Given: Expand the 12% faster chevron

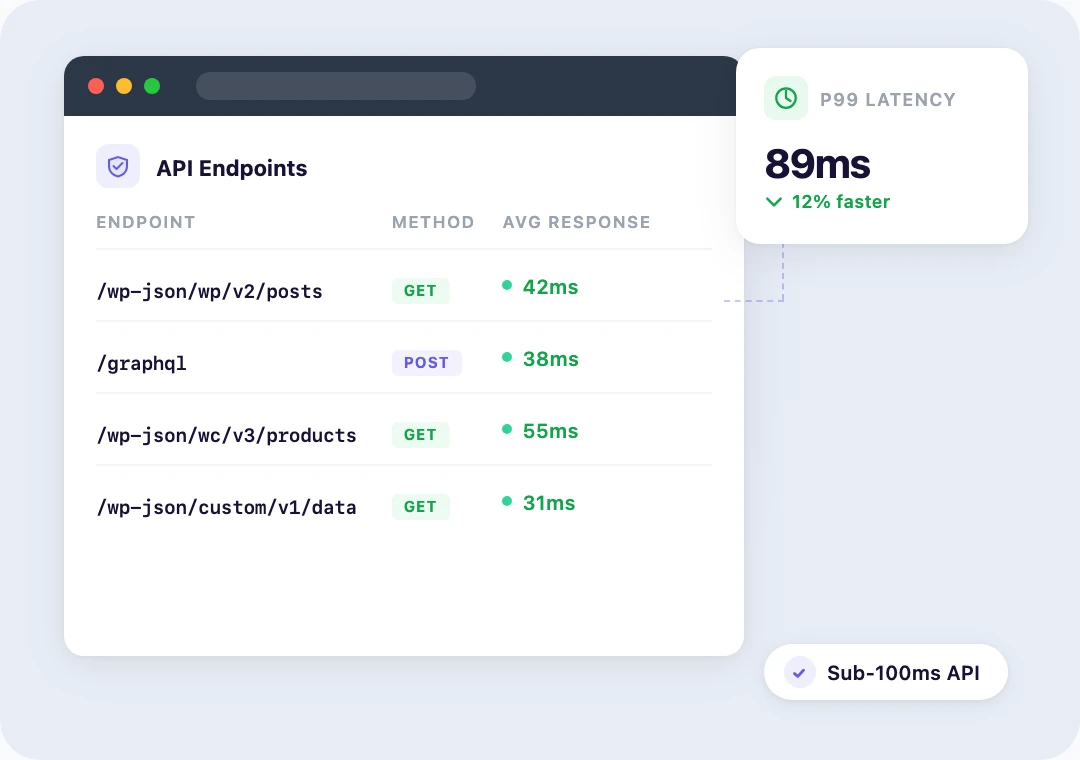Looking at the screenshot, I should click(x=774, y=202).
